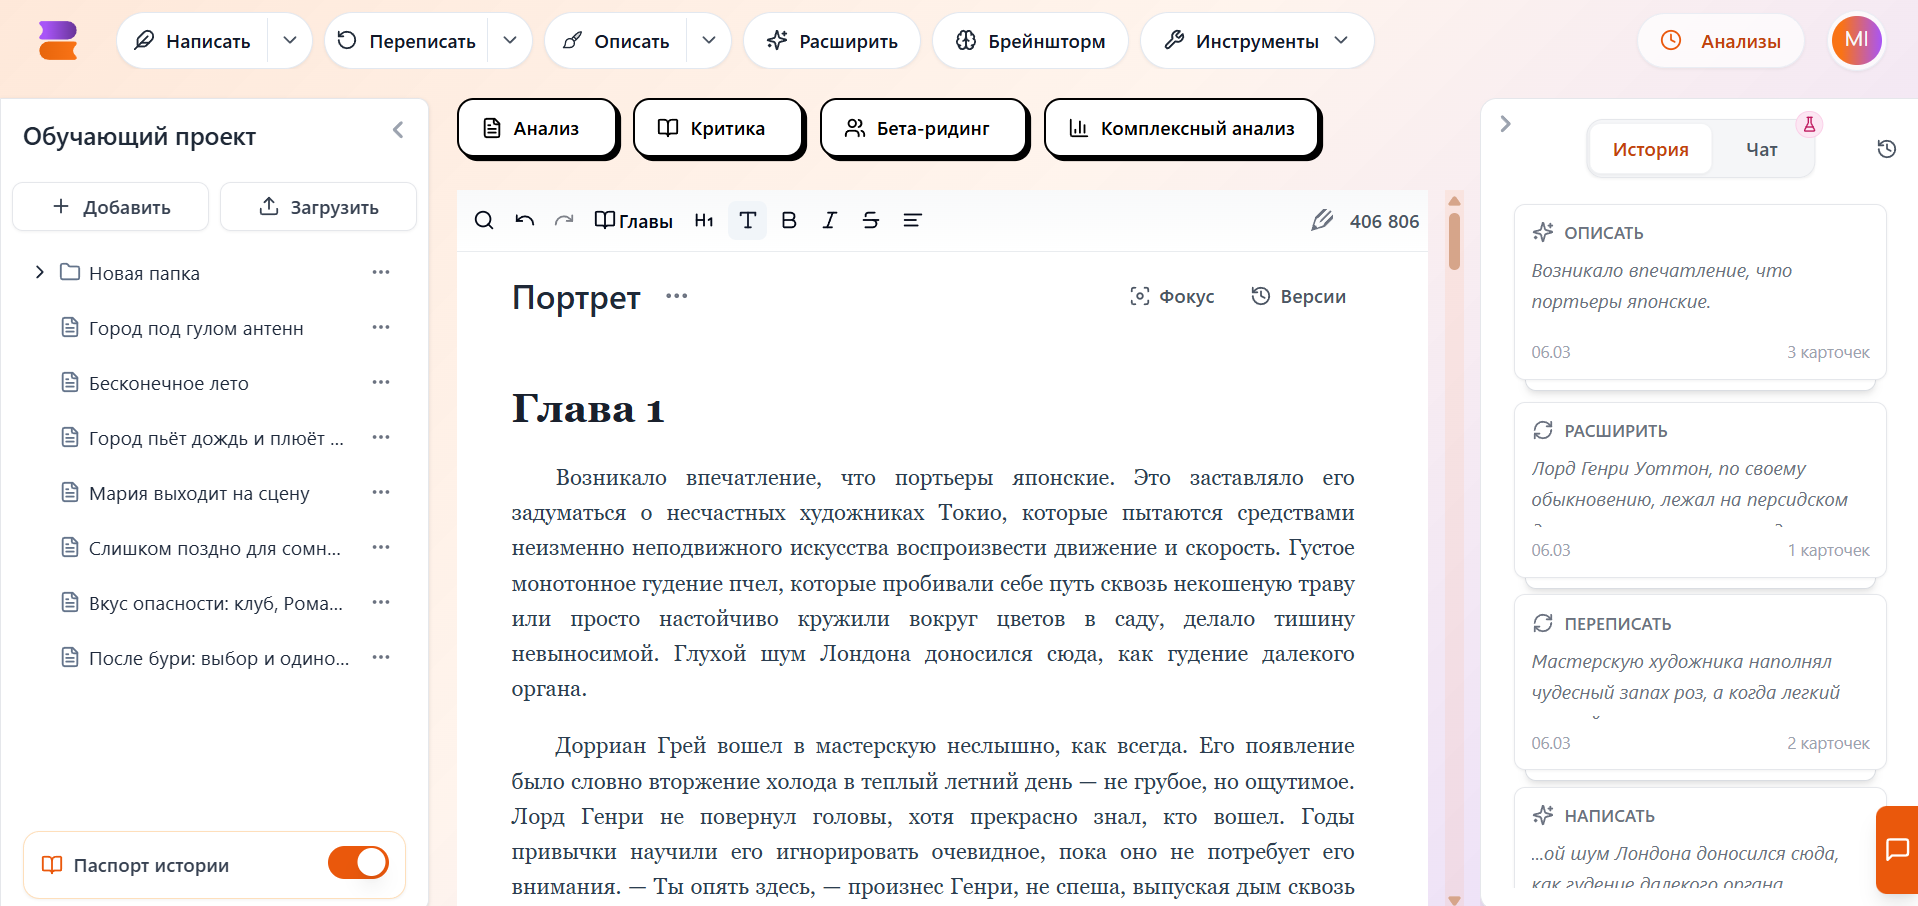The height and width of the screenshot is (906, 1918).
Task: Open the Главы chapters list
Action: [x=634, y=220]
